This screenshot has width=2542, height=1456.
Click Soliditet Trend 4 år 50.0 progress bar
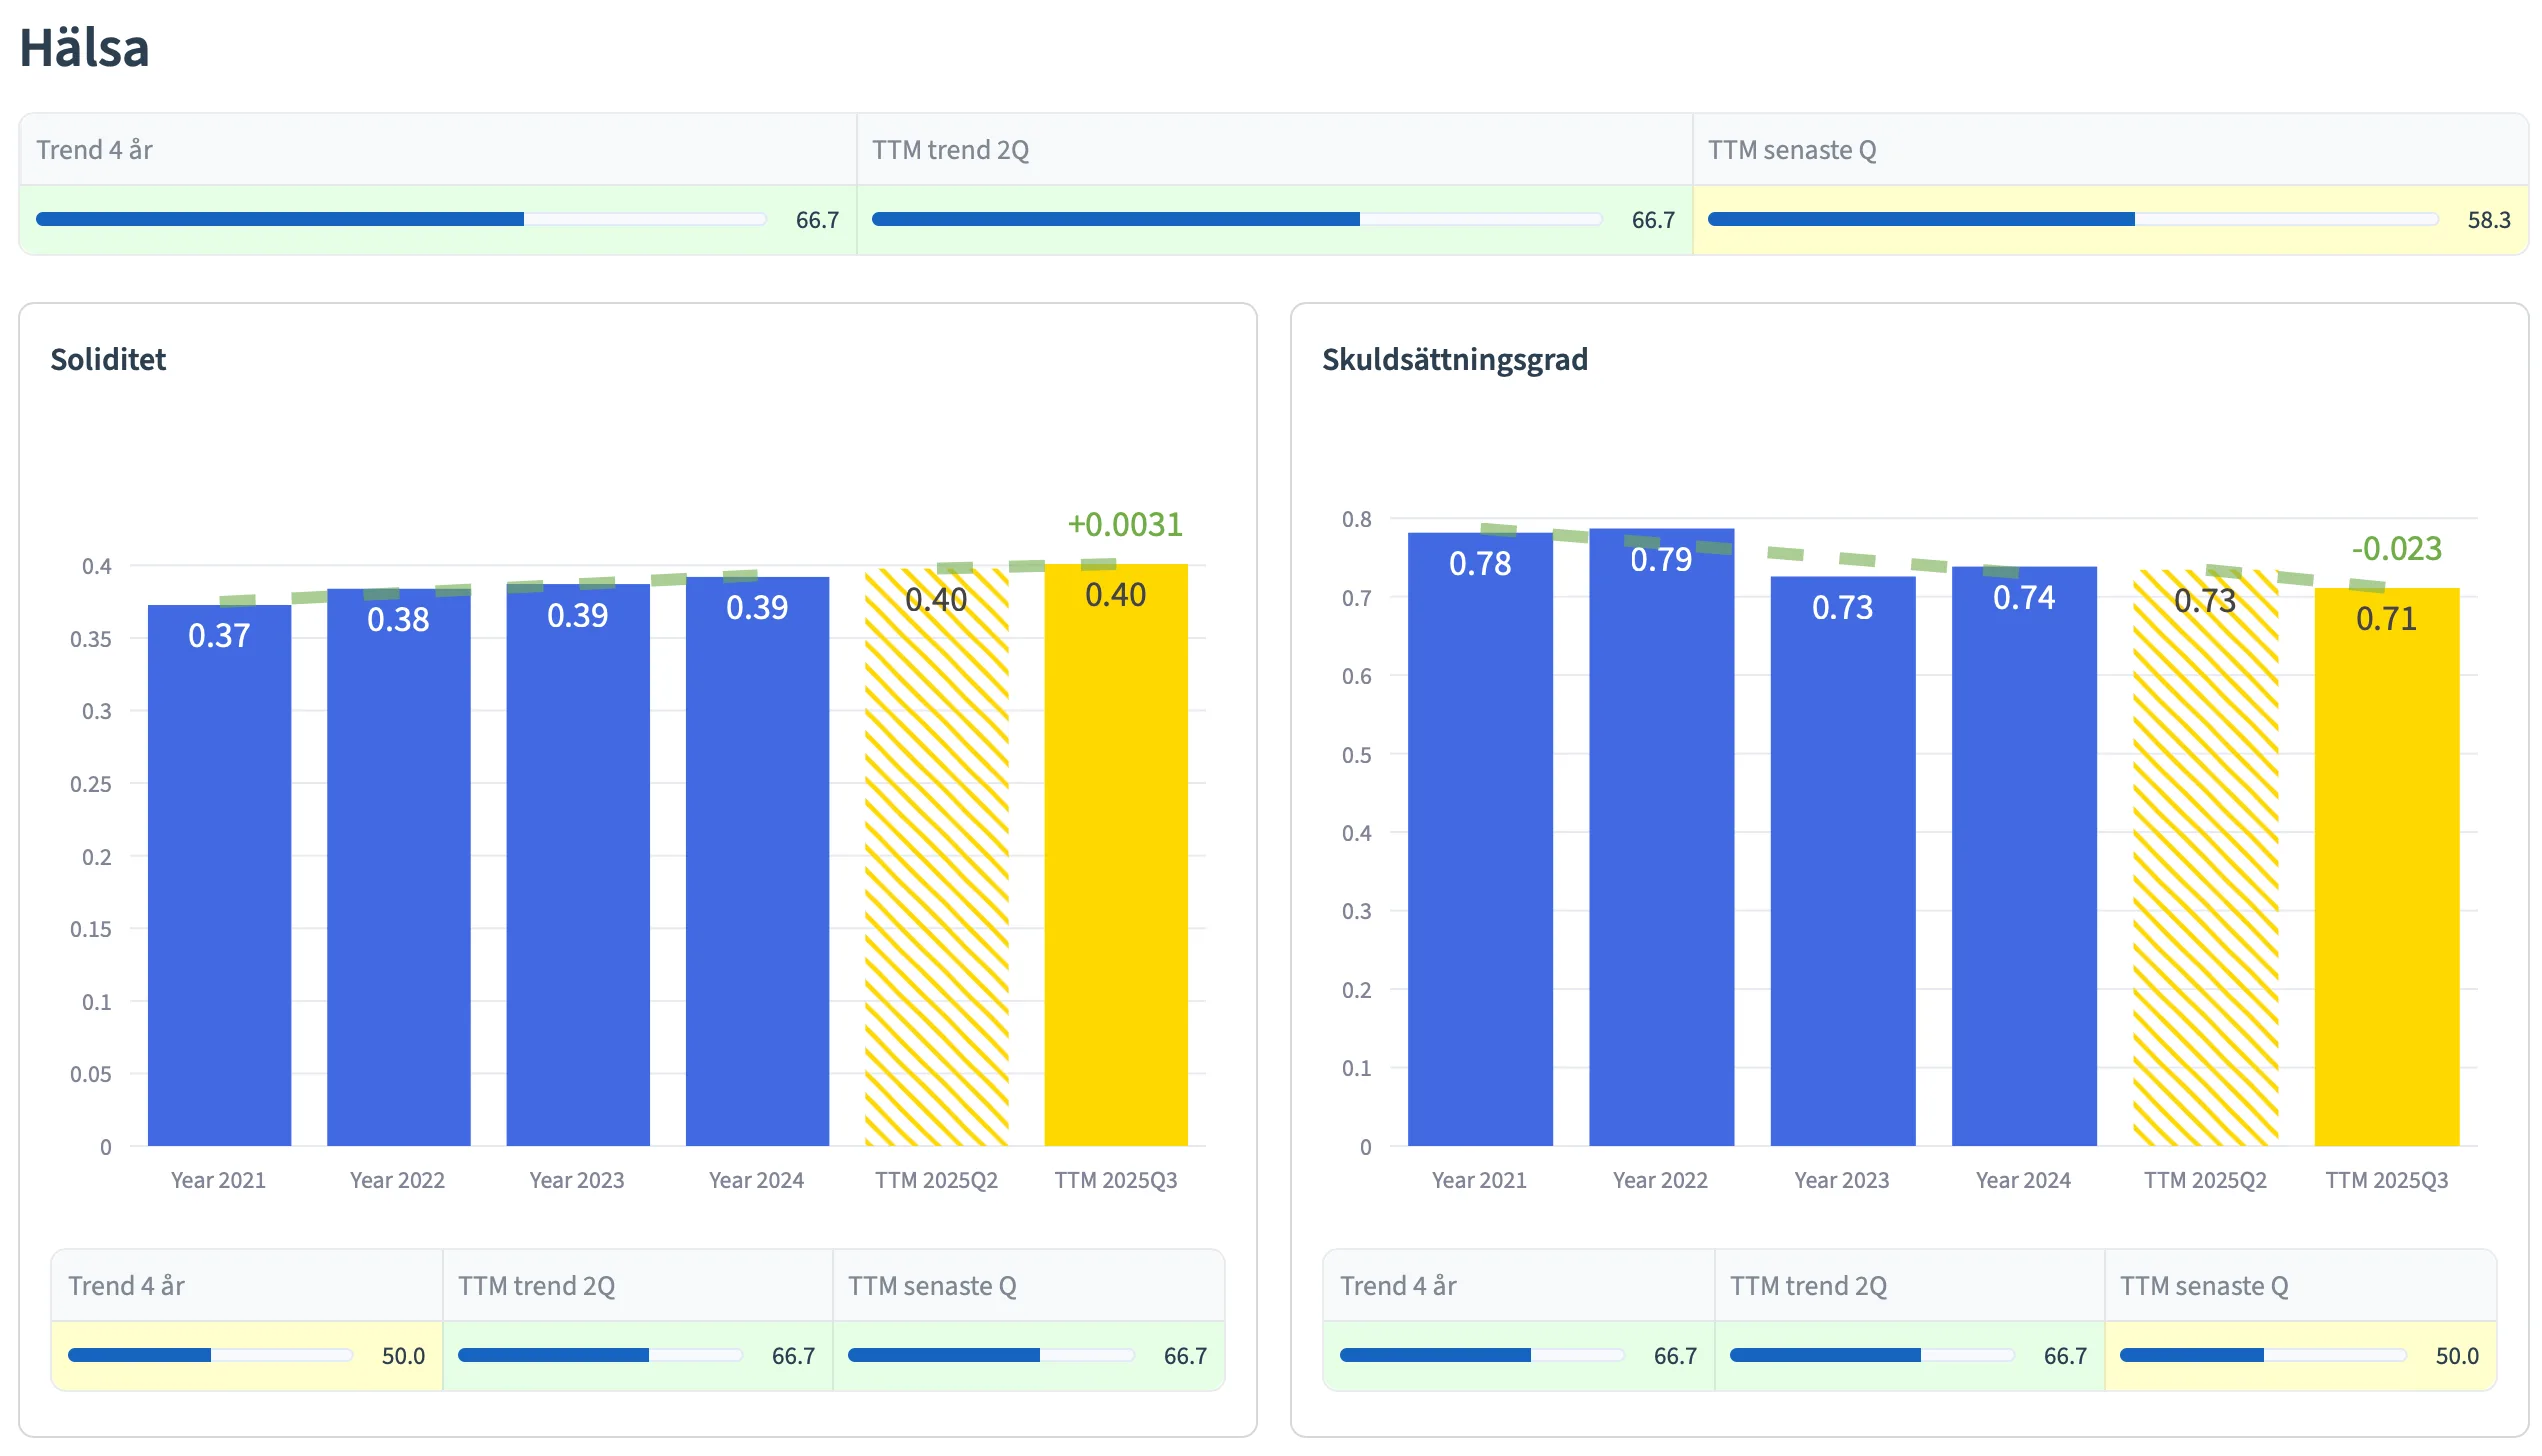[210, 1355]
